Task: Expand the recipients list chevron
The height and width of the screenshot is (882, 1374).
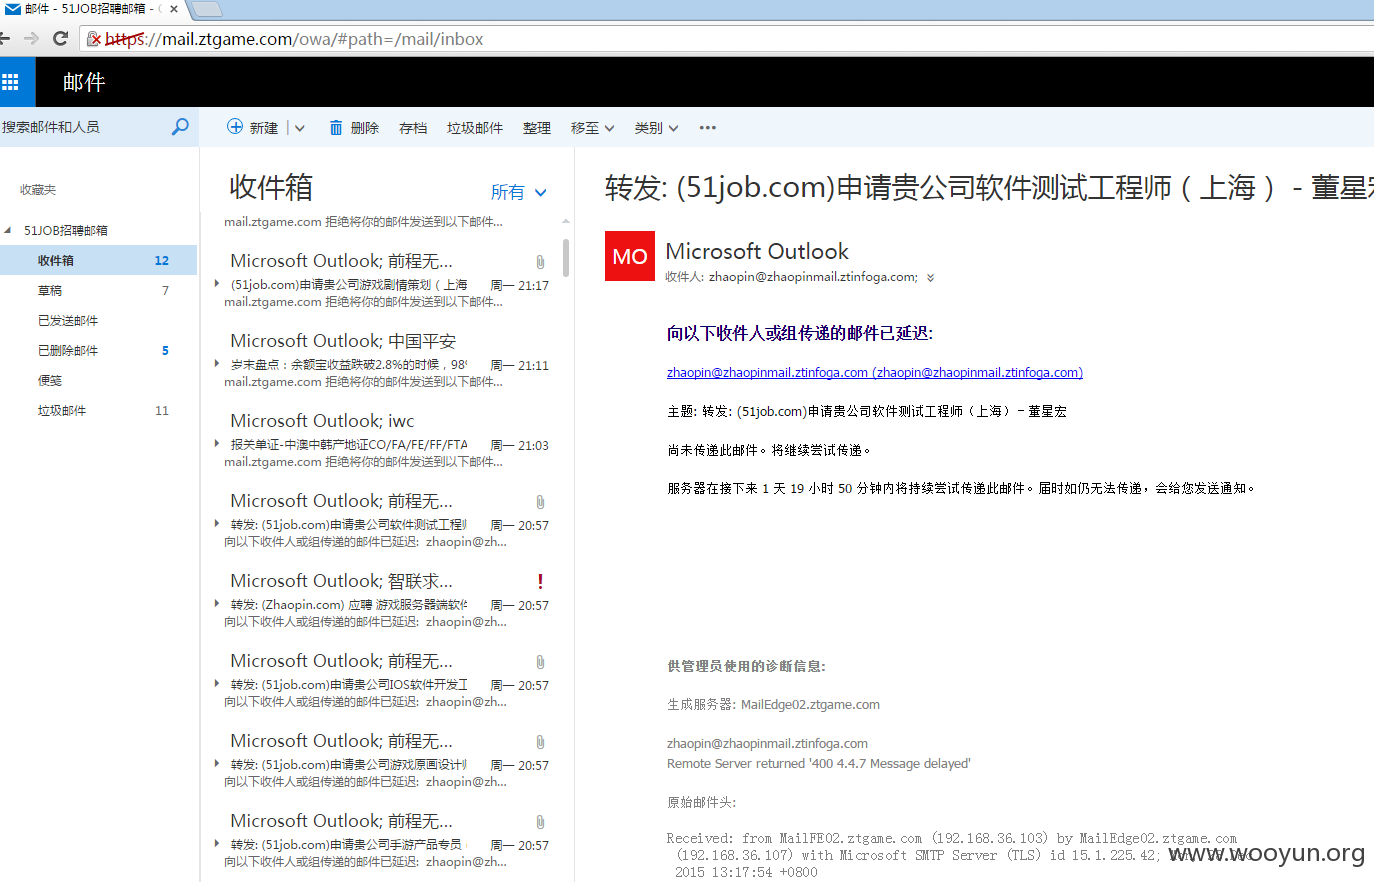Action: tap(931, 278)
